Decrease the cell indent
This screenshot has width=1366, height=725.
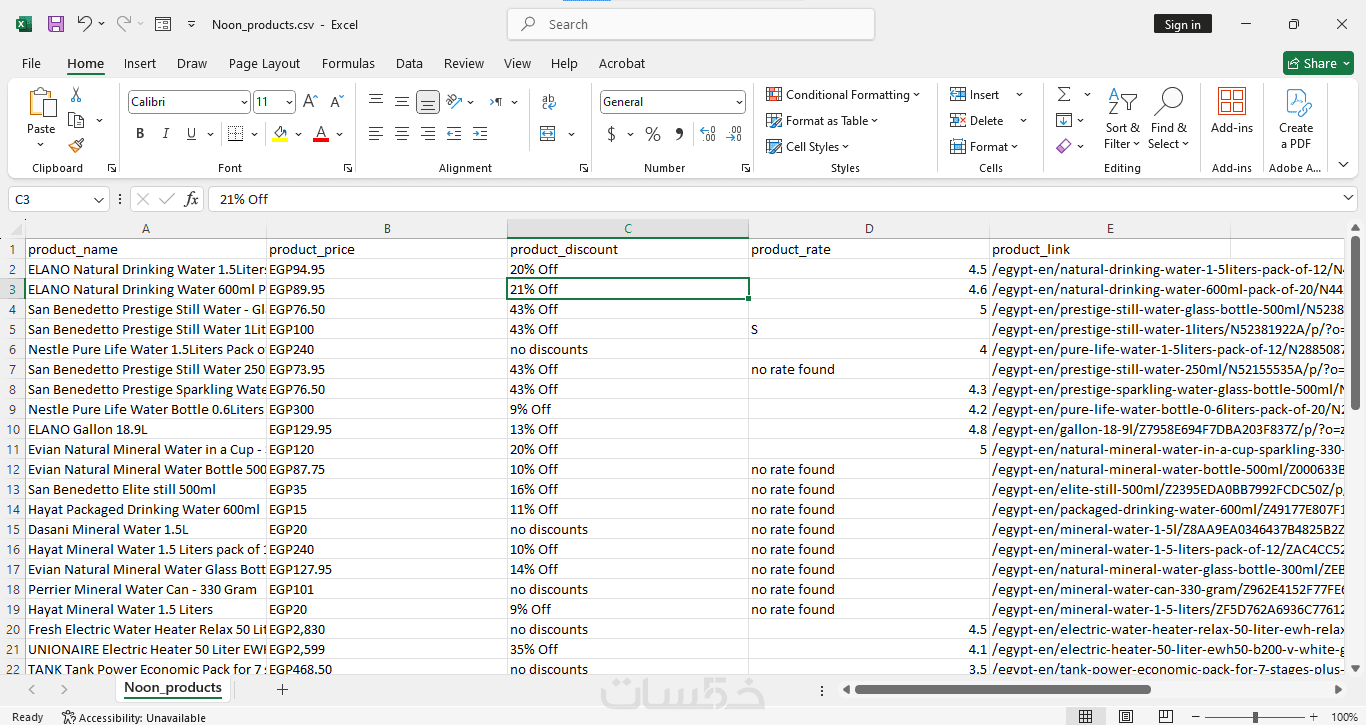[x=455, y=133]
